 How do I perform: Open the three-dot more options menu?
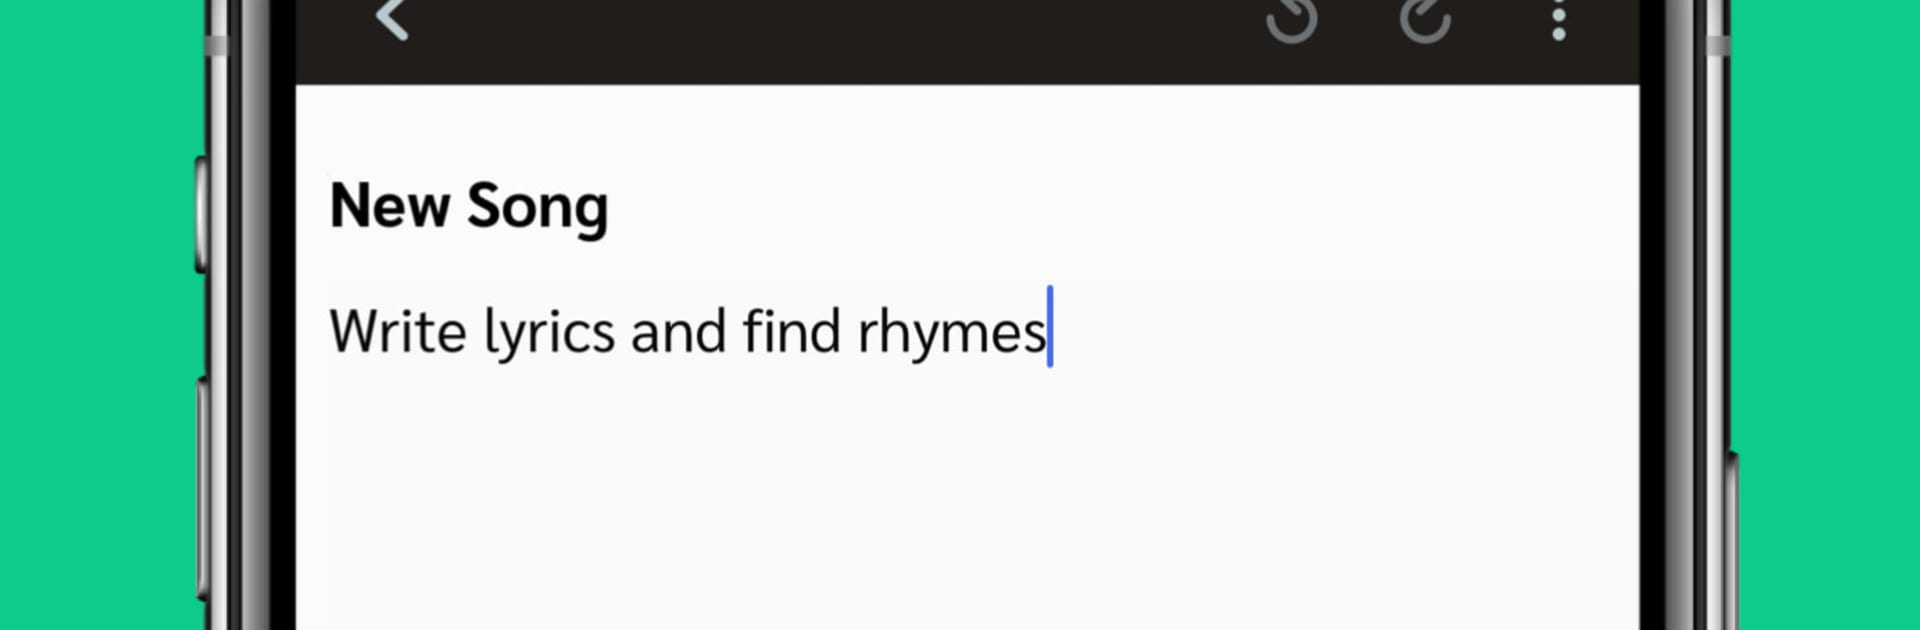(x=1558, y=20)
